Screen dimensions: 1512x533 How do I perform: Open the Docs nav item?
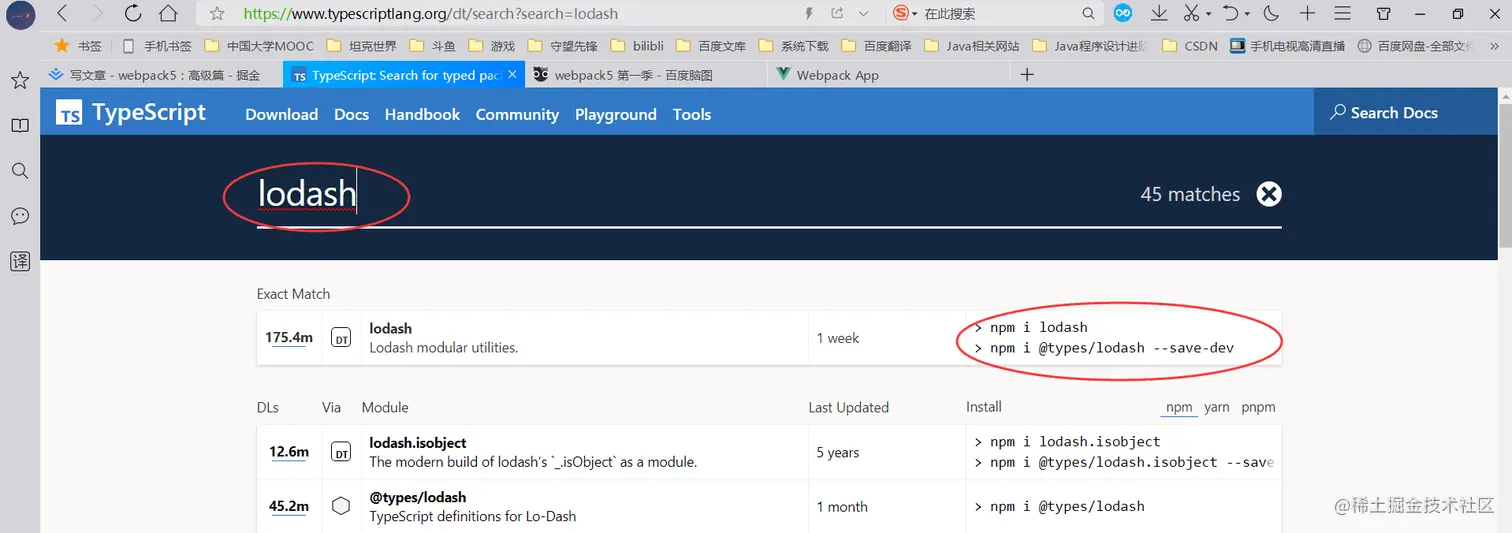[x=352, y=114]
